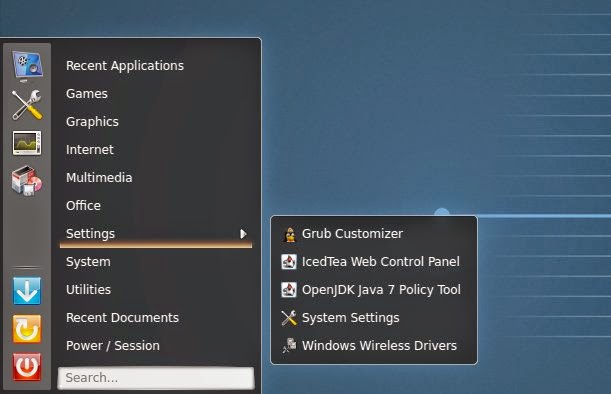The width and height of the screenshot is (611, 394).
Task: Open the multimedia display favorites icon
Action: click(x=27, y=66)
